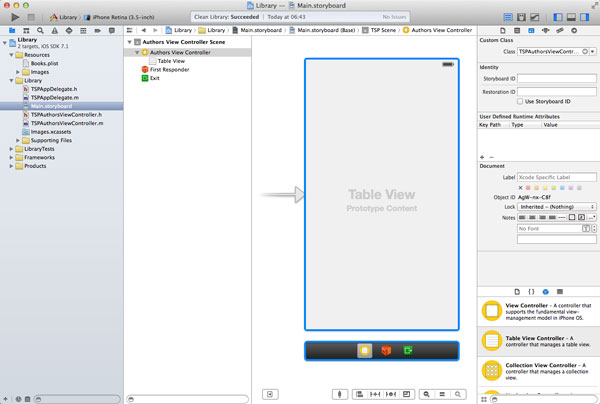Viewport: 600px width, 404px height.
Task: Run the project with the Play button
Action: (x=15, y=17)
